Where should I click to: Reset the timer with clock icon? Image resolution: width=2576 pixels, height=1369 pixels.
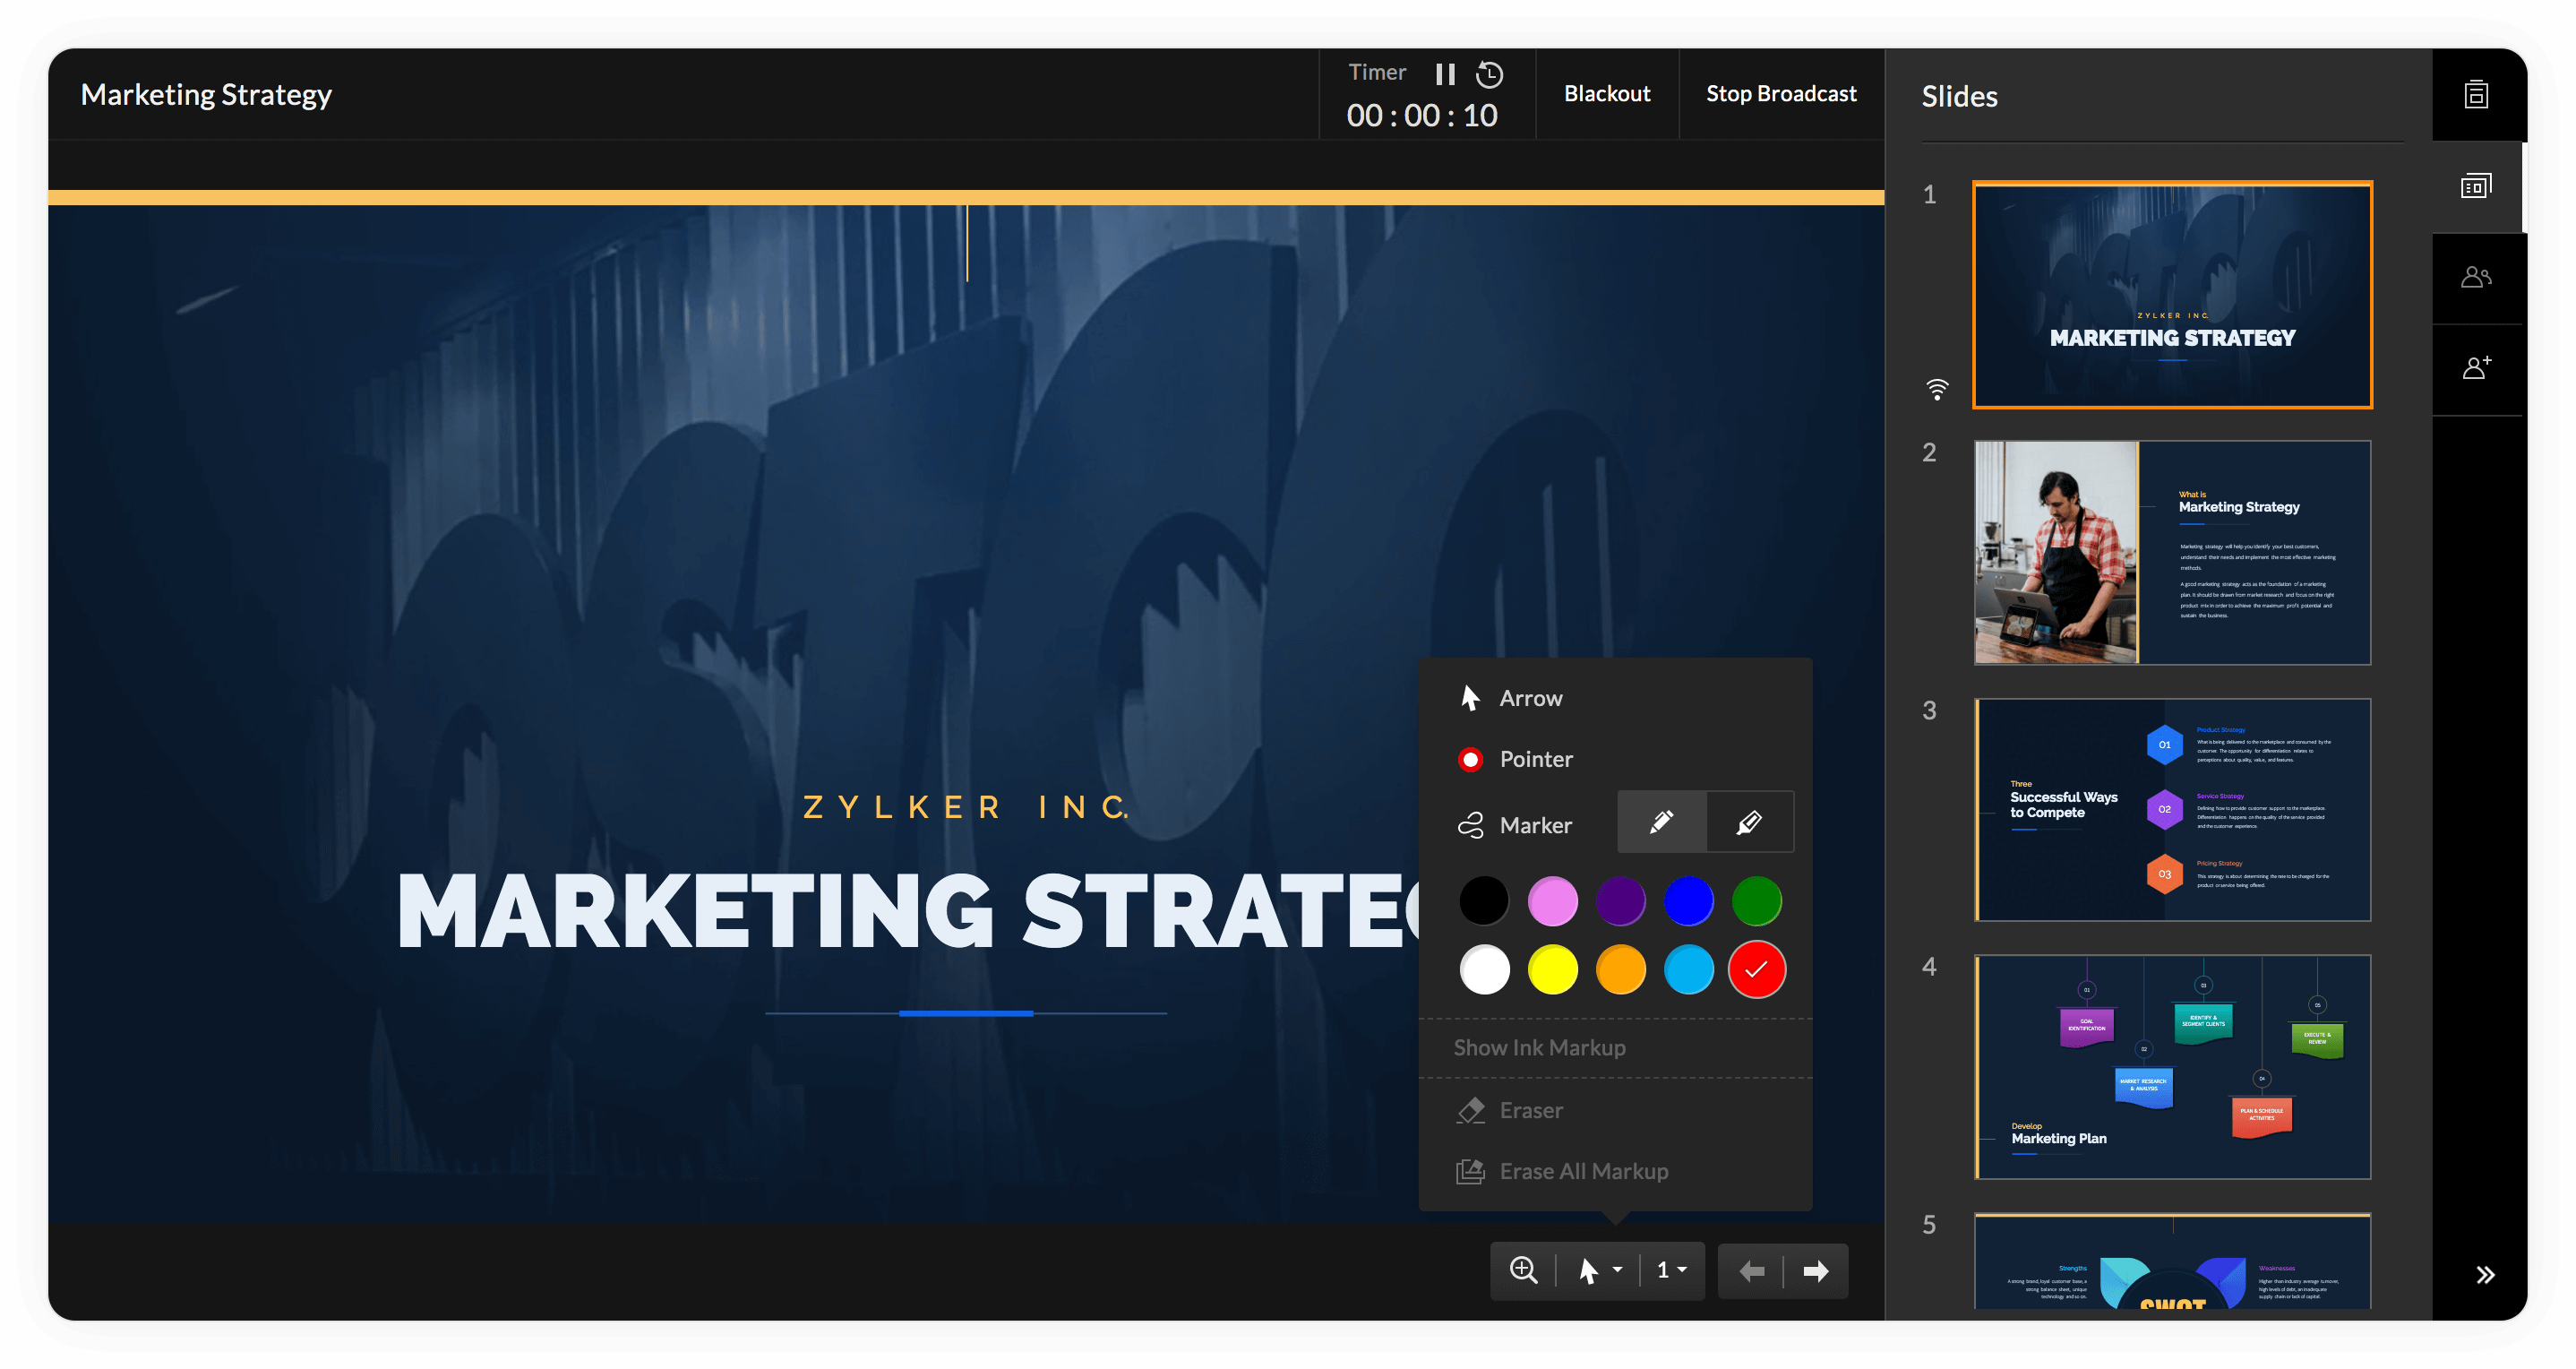pyautogui.click(x=1490, y=74)
